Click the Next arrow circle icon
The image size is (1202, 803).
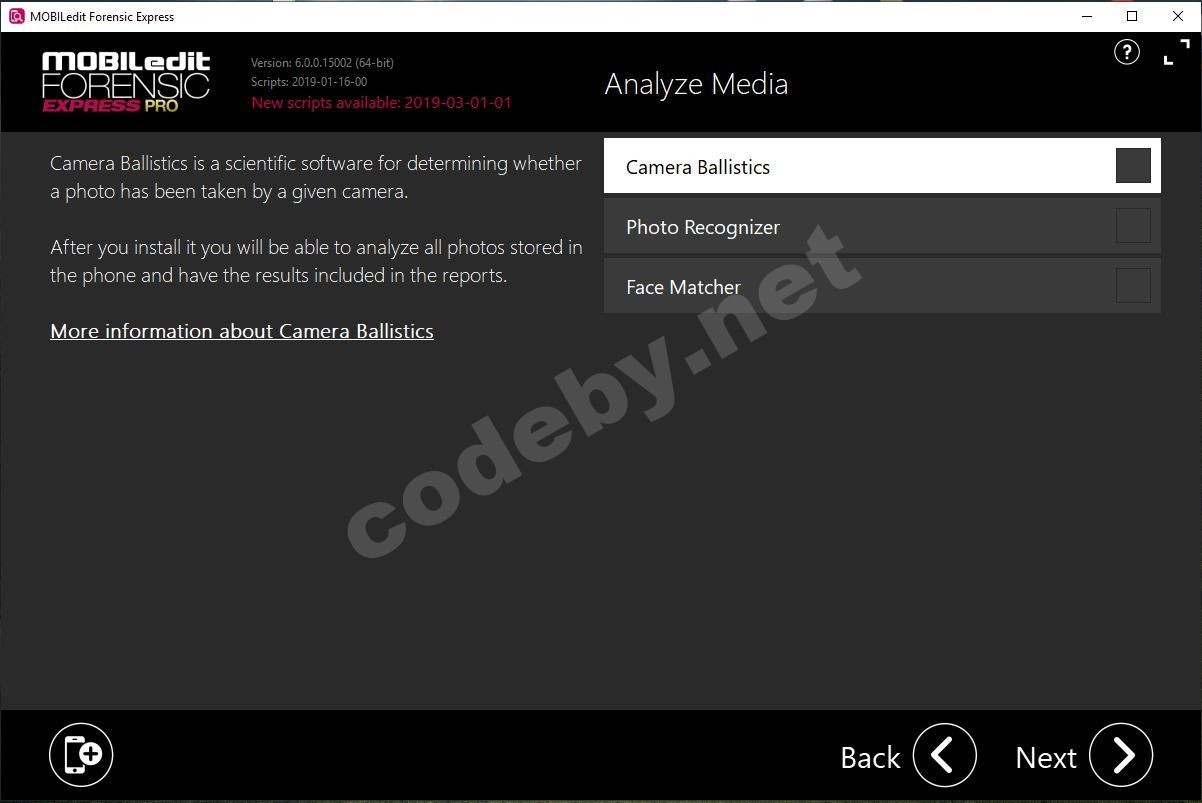pyautogui.click(x=1121, y=755)
